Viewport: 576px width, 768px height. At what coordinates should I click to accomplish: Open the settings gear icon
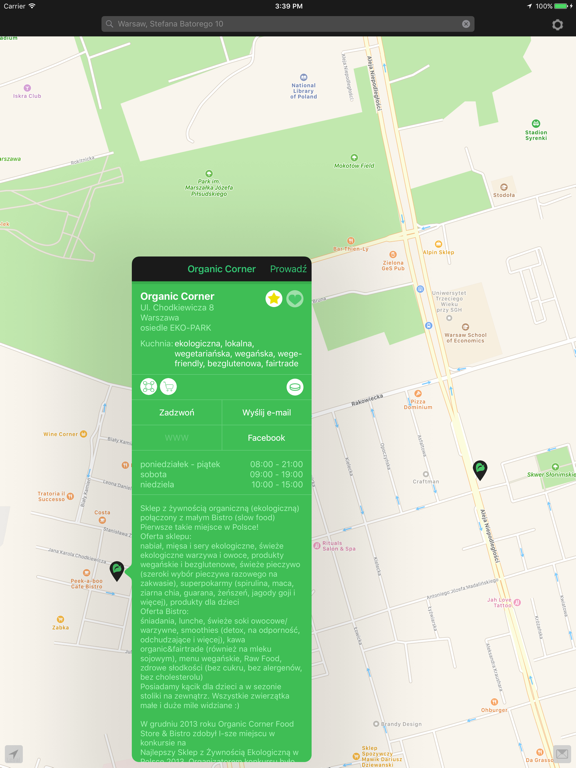point(557,24)
